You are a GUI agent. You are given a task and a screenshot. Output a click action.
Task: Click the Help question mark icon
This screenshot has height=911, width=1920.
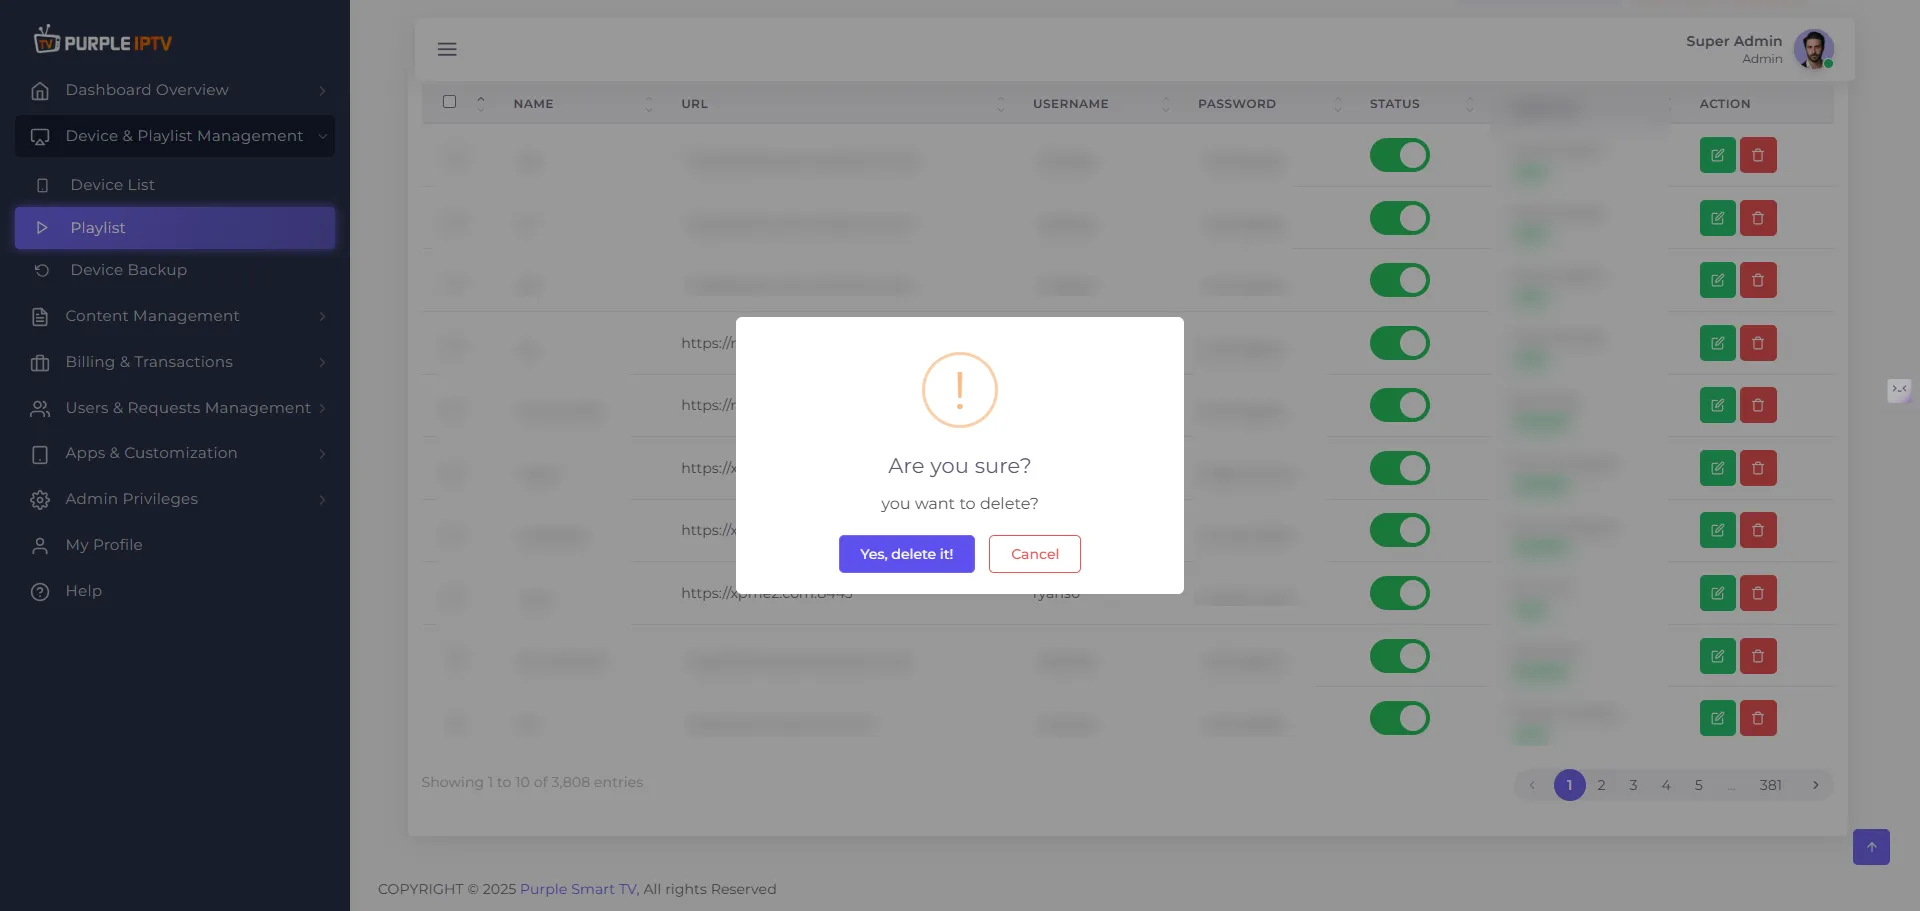coord(40,592)
